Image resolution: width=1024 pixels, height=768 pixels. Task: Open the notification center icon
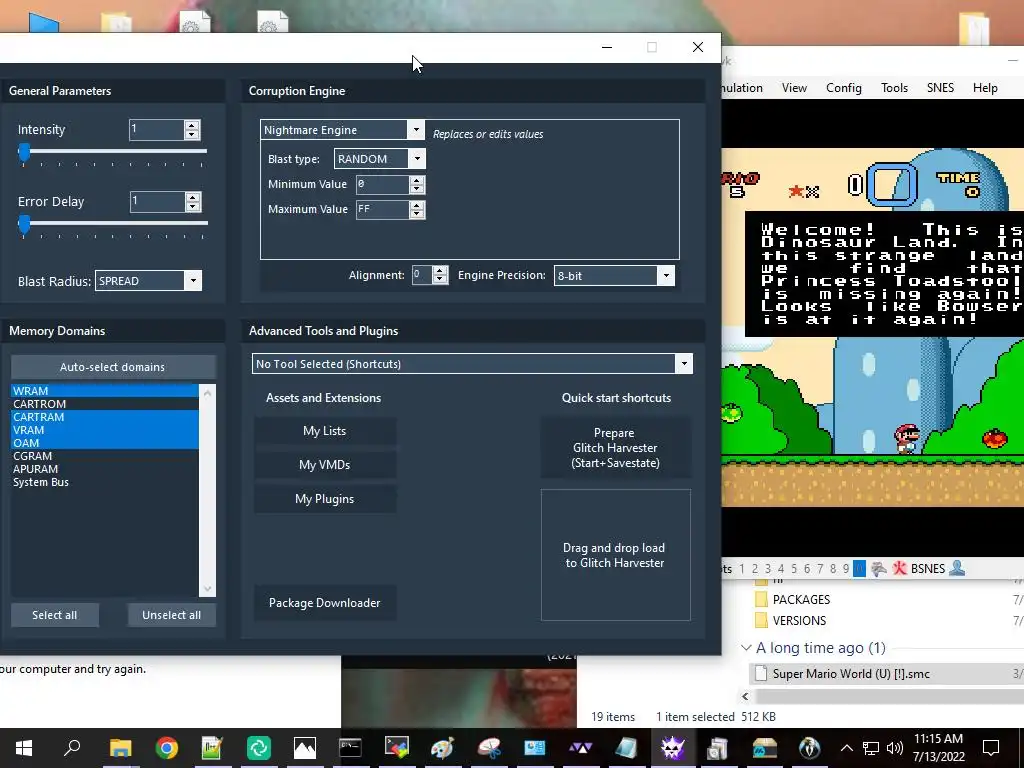point(991,748)
